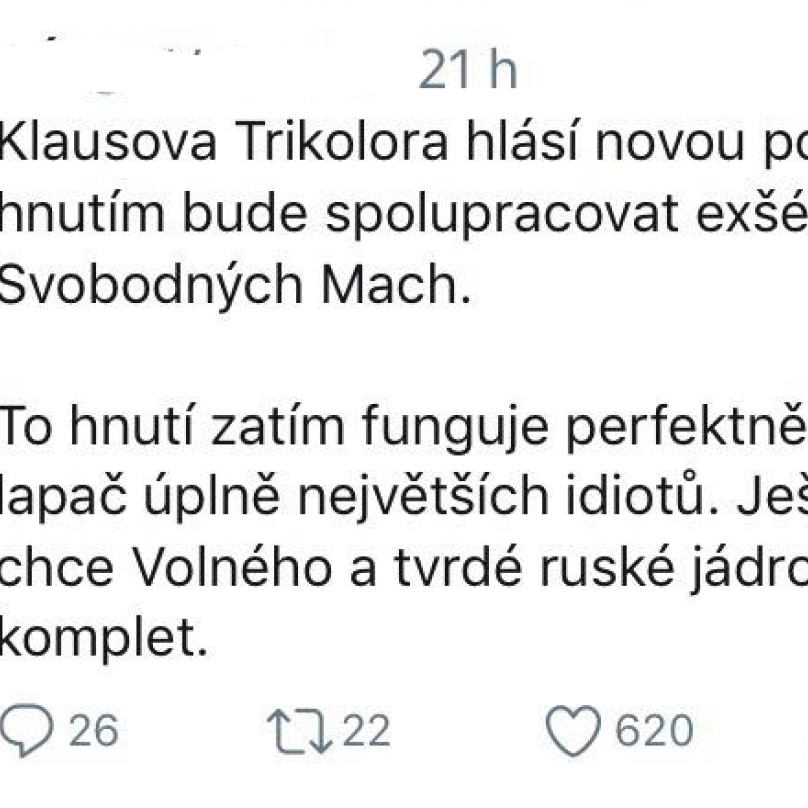Click the line hnutím bude spolupracovat
This screenshot has height=808, width=808.
coord(404,214)
